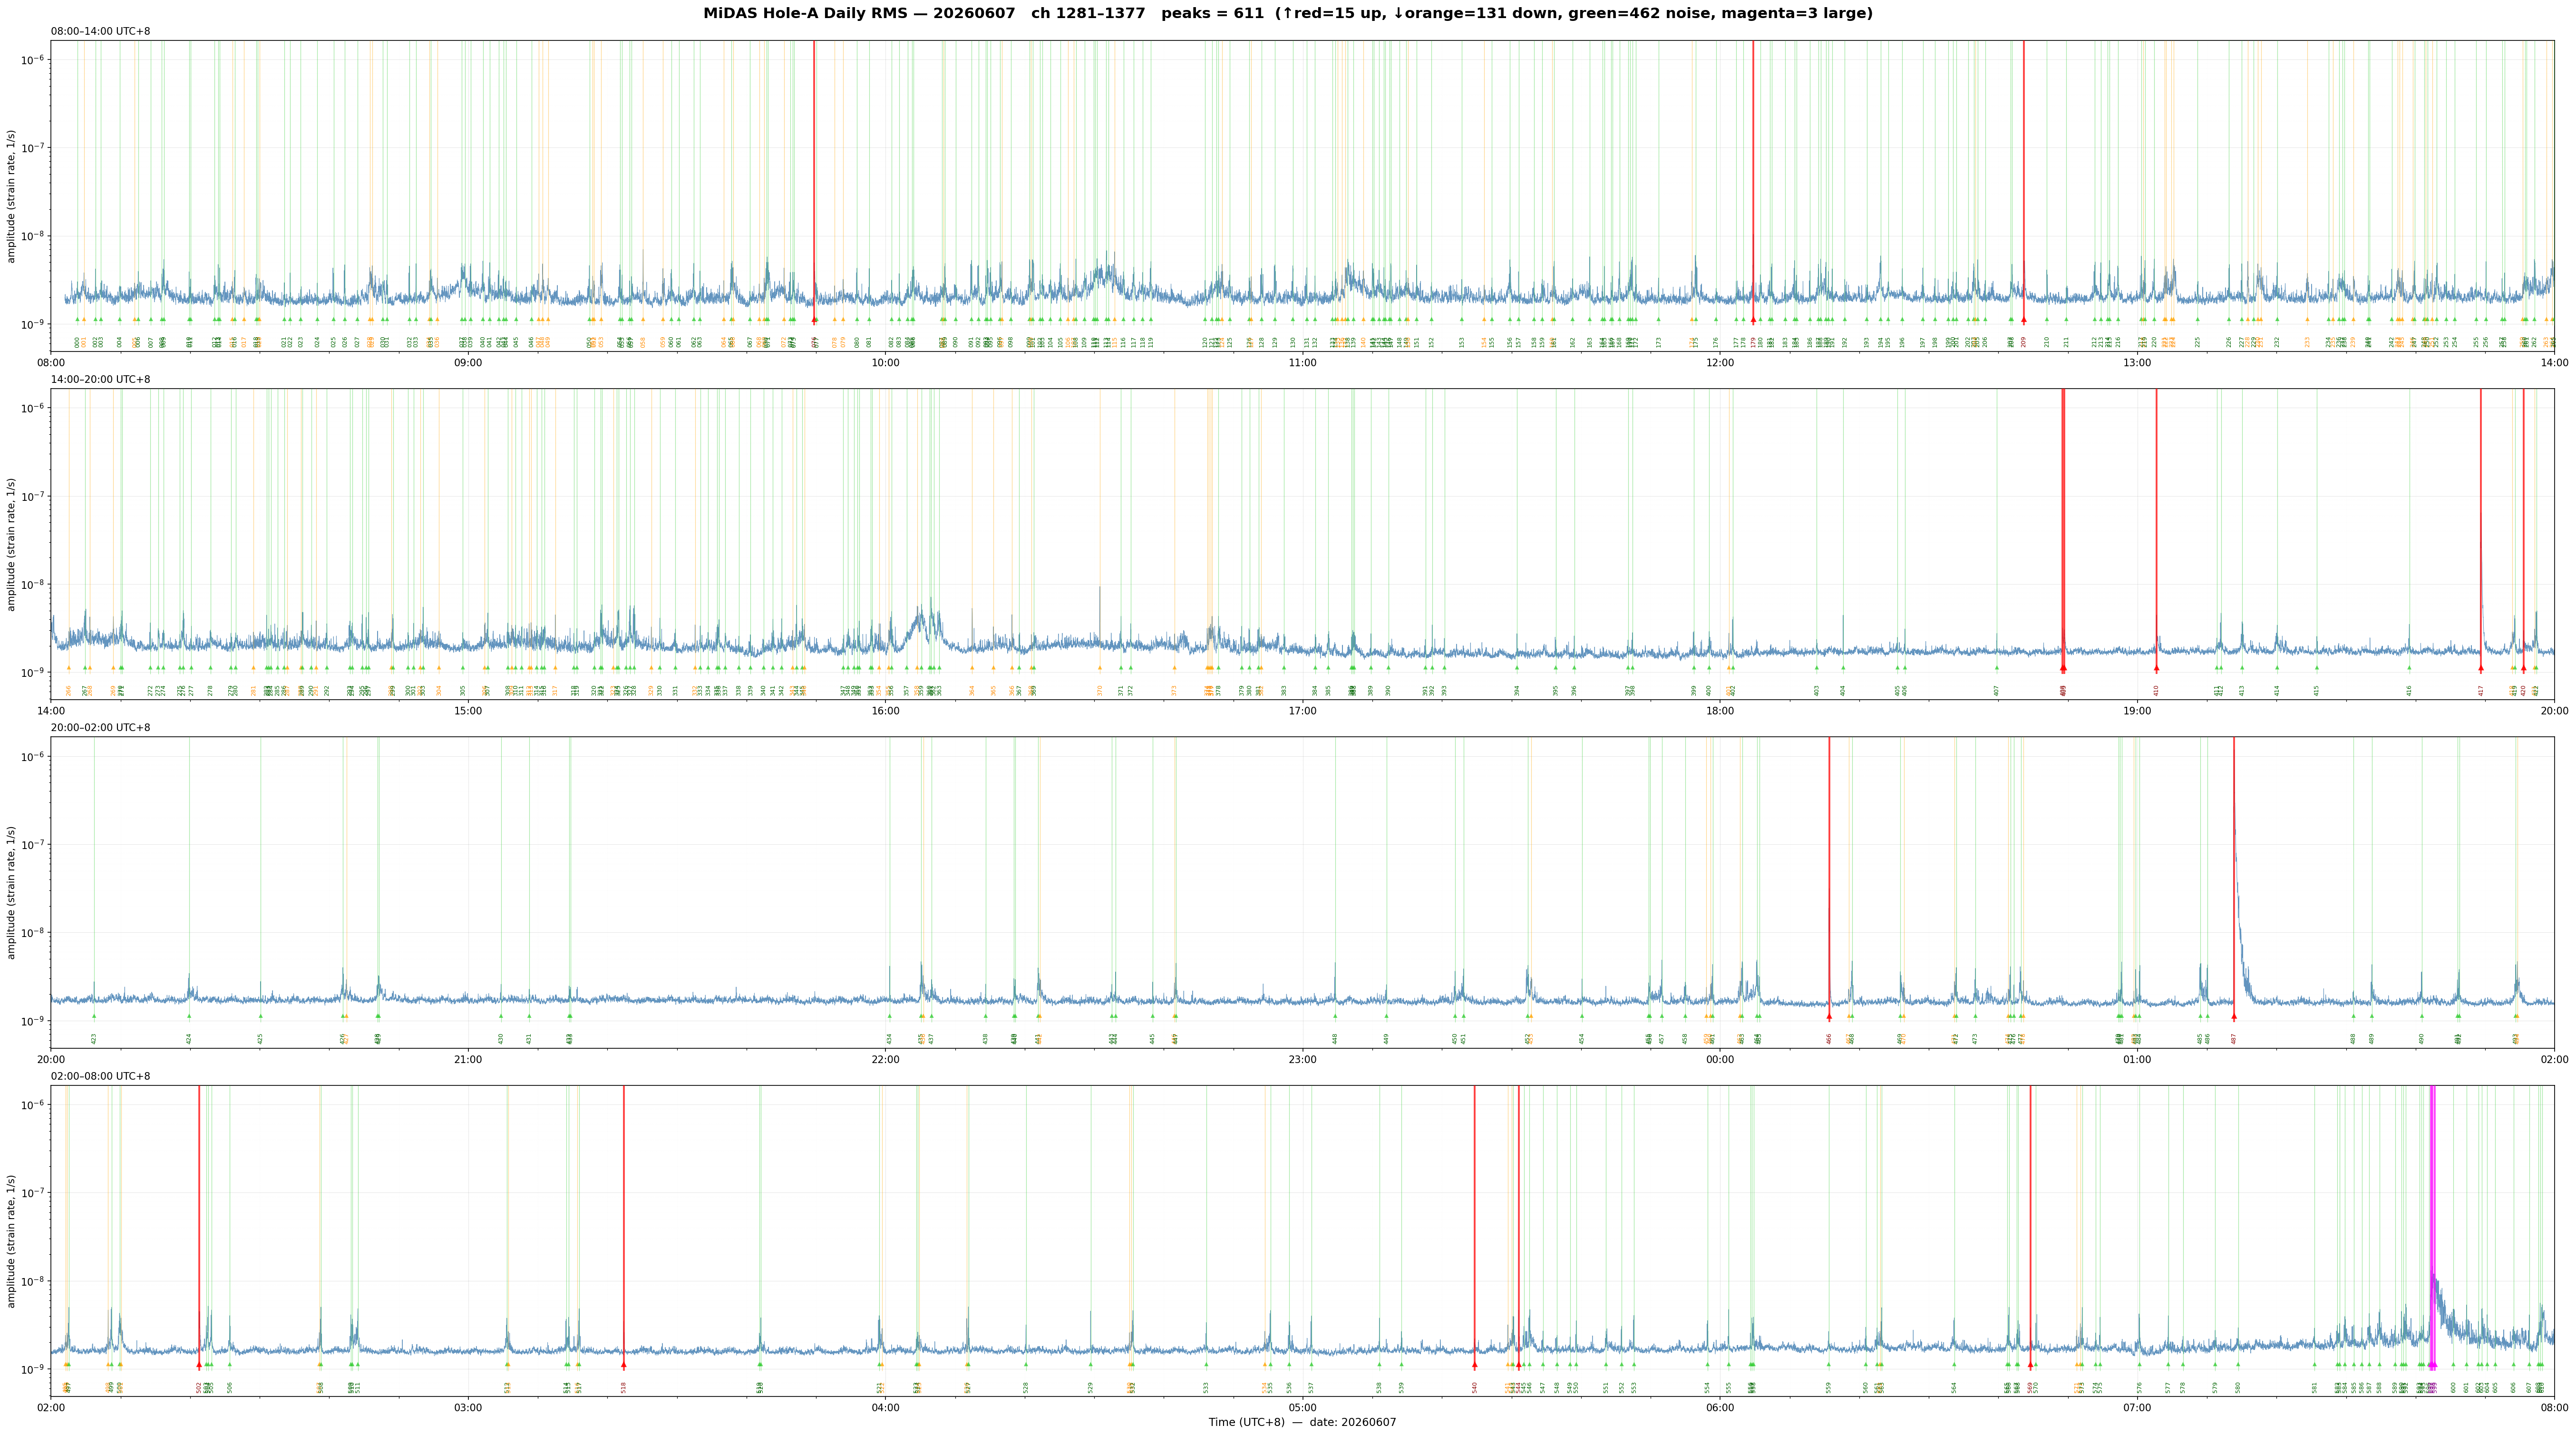Click the green peak number "423"
Viewport: 2576px width, 1435px height.
point(94,1039)
